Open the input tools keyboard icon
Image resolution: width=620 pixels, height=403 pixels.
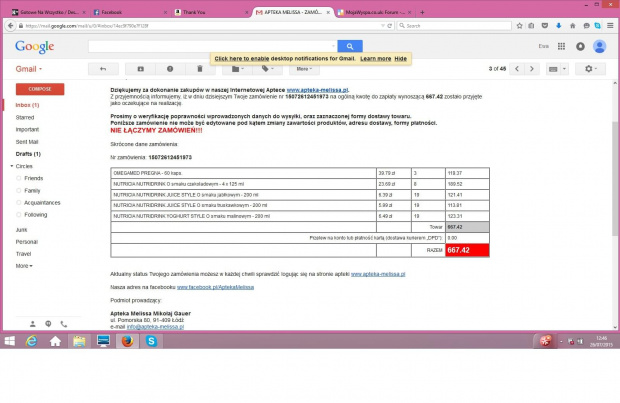tap(553, 69)
